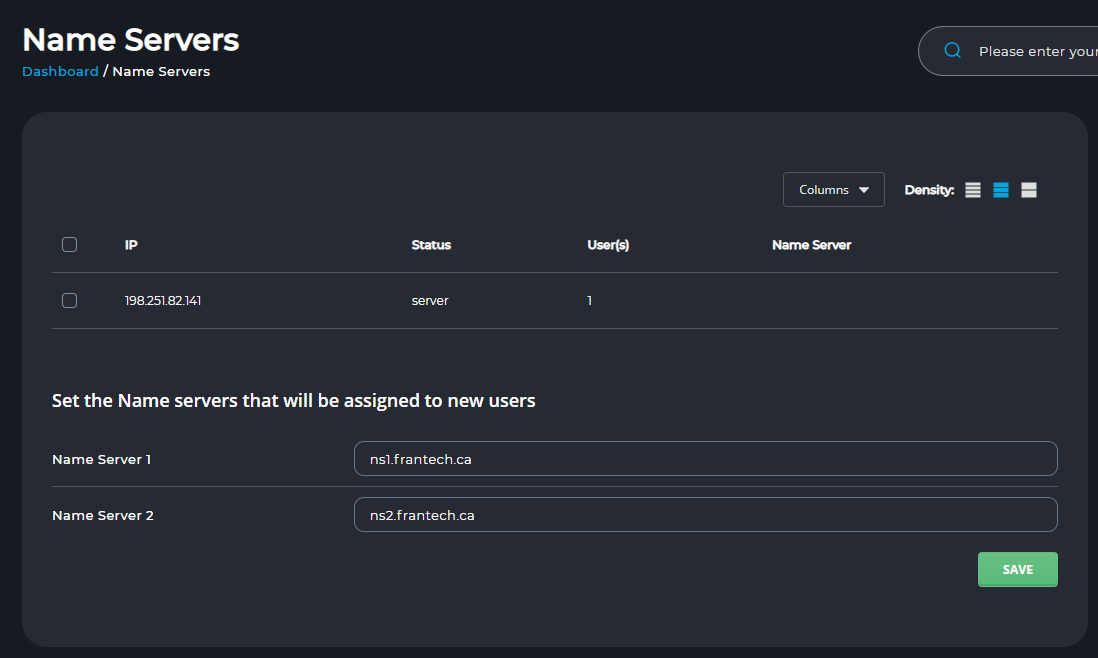
Task: Click the 198.251.82.141 IP cell
Action: point(163,300)
